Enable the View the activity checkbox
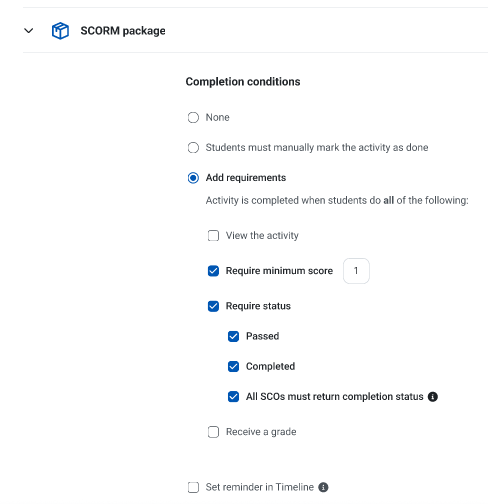 213,235
